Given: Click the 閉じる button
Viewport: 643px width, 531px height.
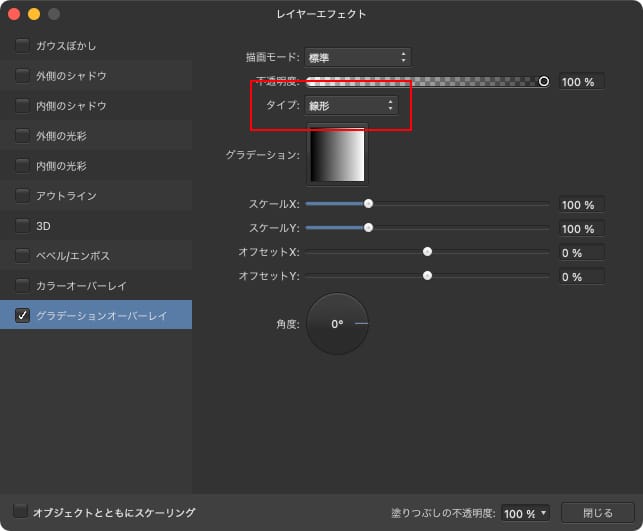Looking at the screenshot, I should pyautogui.click(x=598, y=513).
